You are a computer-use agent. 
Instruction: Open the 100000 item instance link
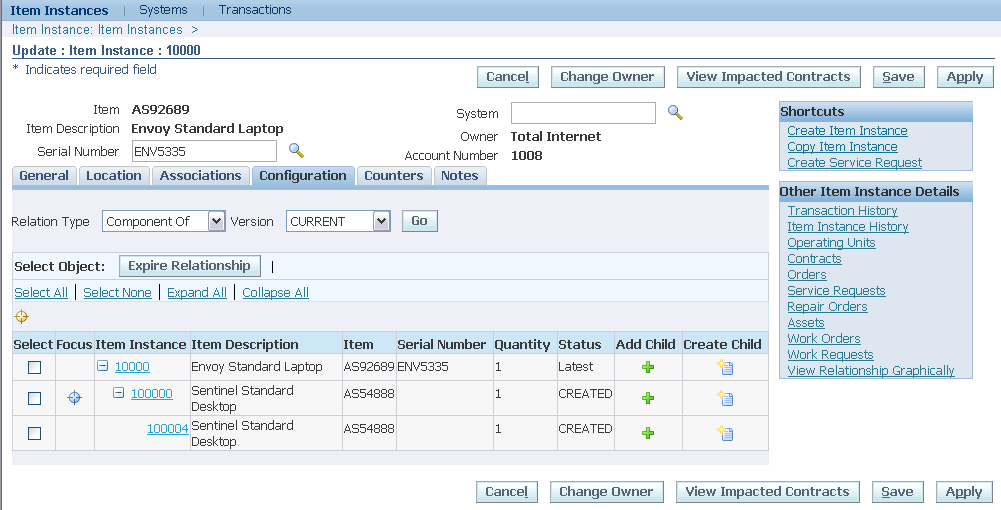coord(151,393)
